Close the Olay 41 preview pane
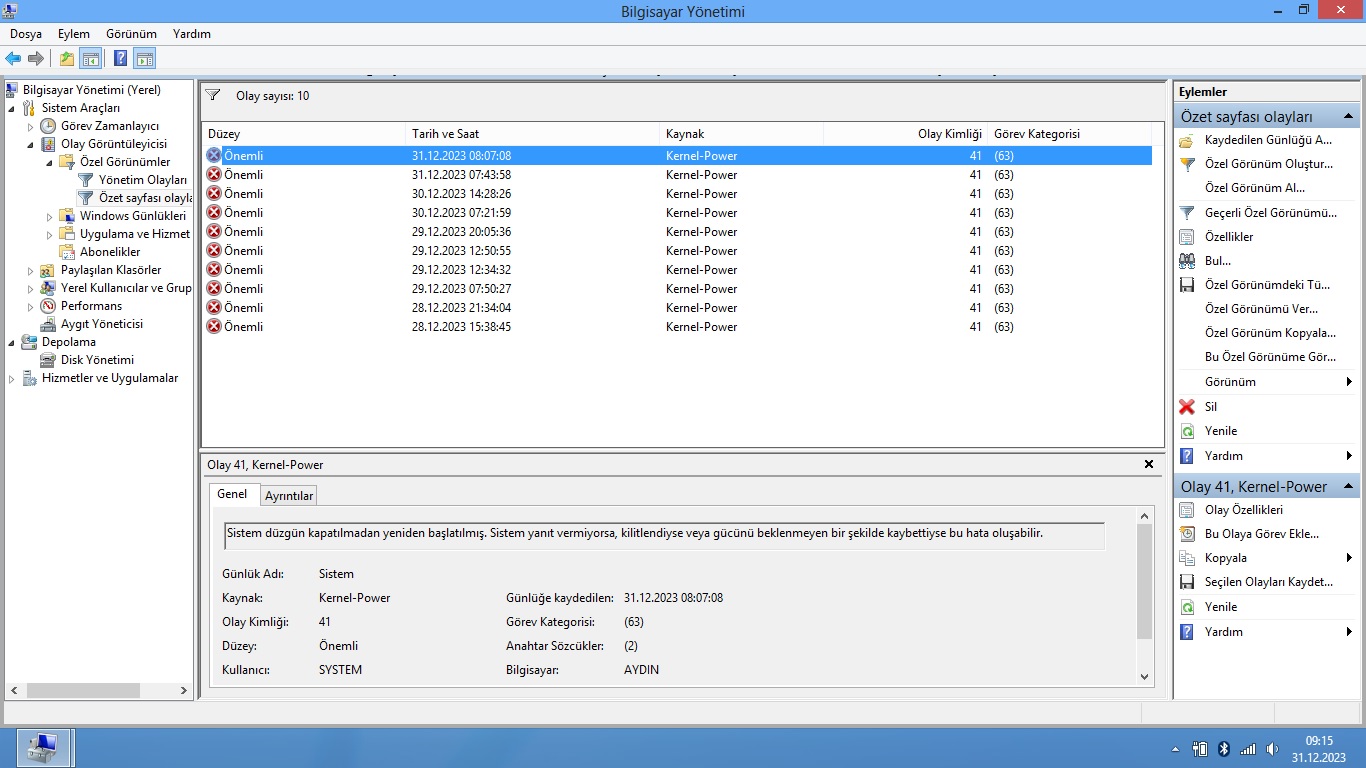1366x768 pixels. pyautogui.click(x=1149, y=464)
